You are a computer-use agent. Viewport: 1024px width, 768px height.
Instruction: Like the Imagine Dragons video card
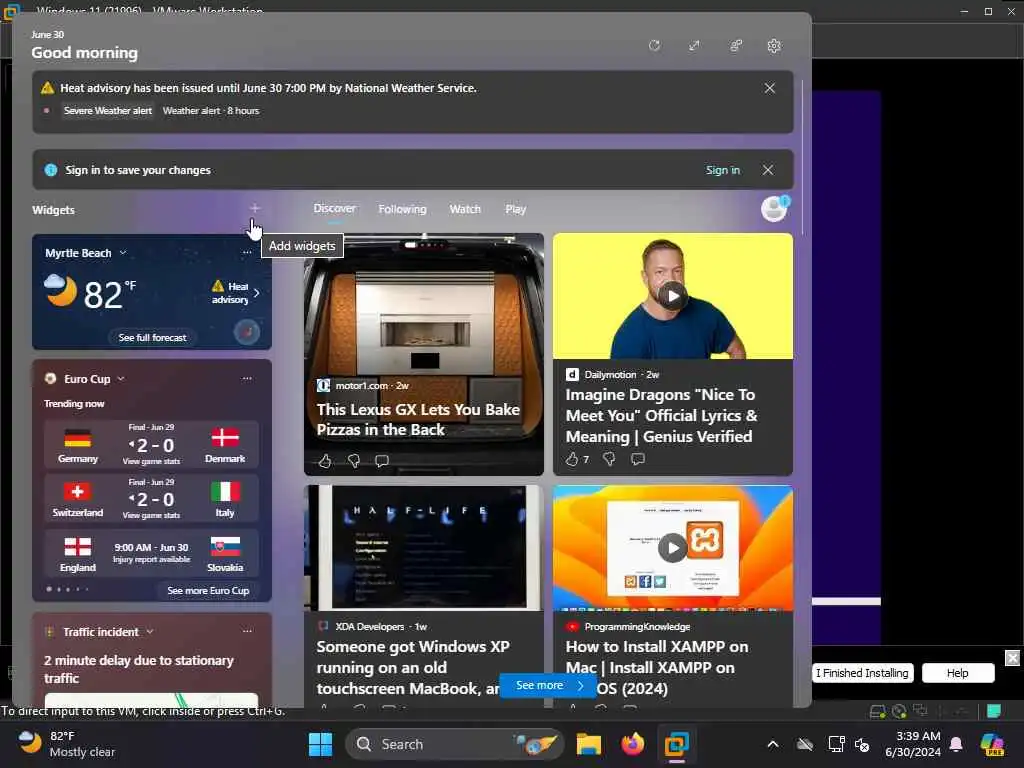tap(572, 459)
